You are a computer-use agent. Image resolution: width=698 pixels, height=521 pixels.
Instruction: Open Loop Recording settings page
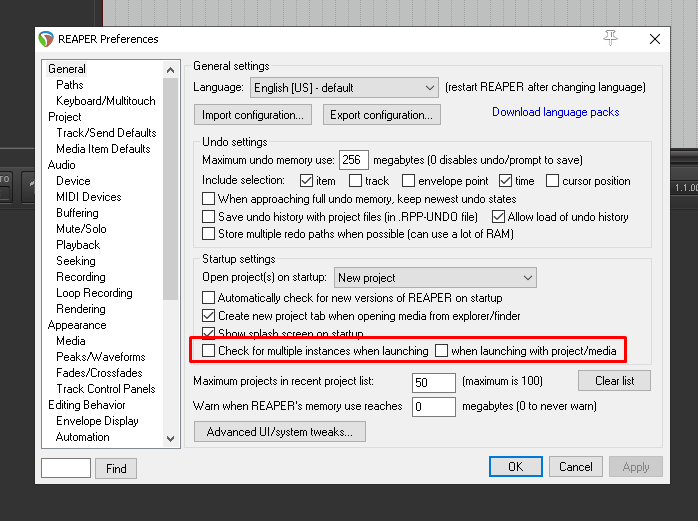(x=94, y=293)
